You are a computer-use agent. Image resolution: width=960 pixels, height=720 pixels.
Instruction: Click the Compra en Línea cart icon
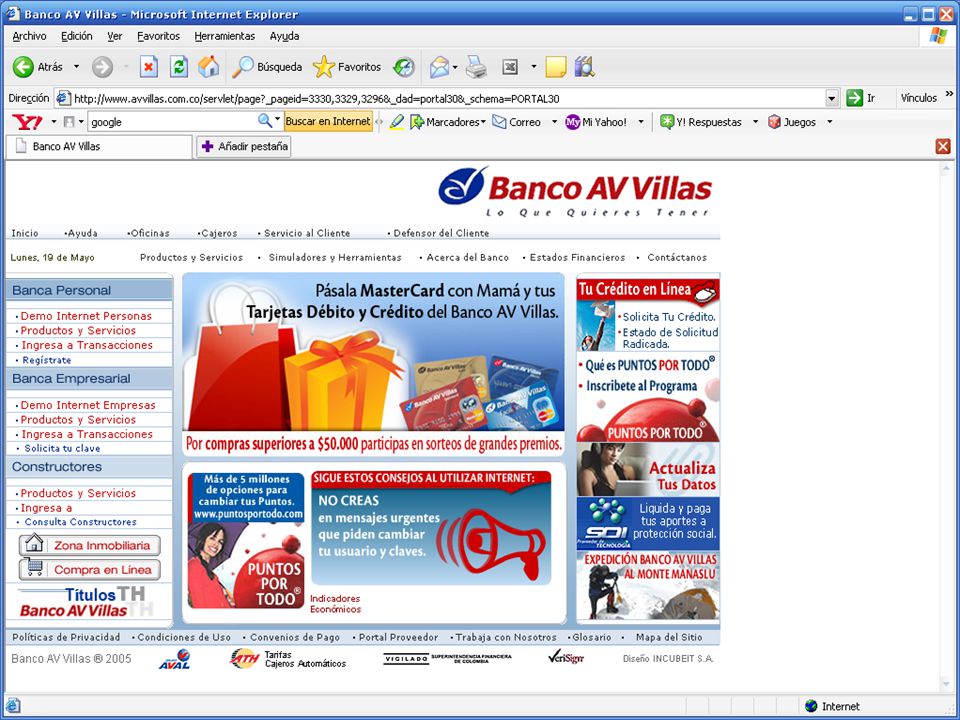tap(34, 568)
